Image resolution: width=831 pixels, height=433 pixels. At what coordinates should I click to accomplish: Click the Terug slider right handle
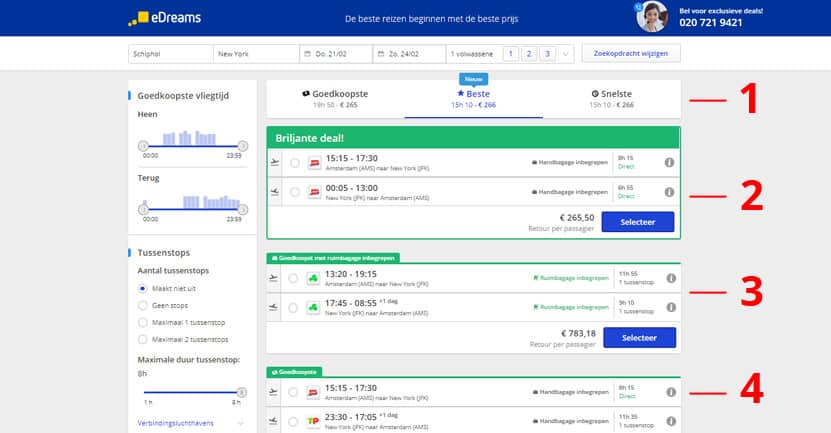(x=243, y=209)
